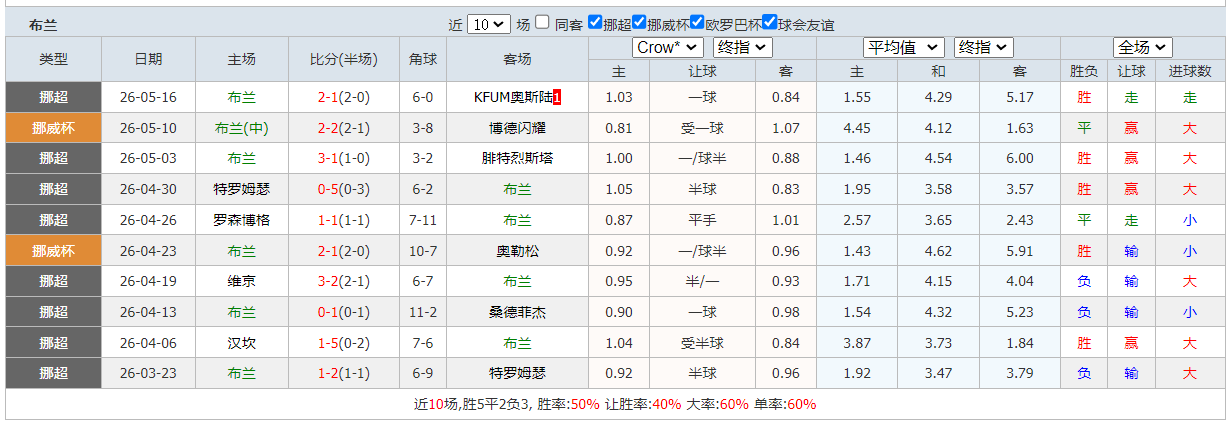This screenshot has width=1227, height=422.
Task: Click the score 3-2(2-1) versus 维京
Action: [x=344, y=281]
